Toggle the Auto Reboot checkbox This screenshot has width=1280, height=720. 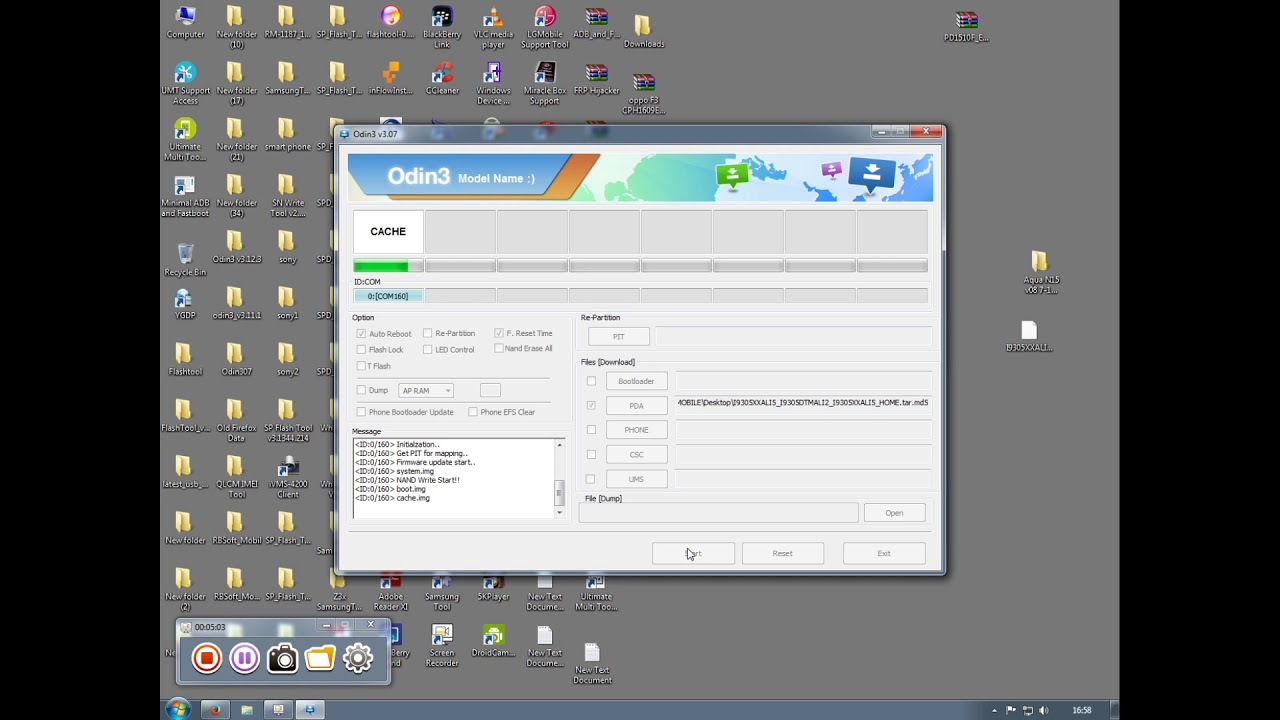361,334
